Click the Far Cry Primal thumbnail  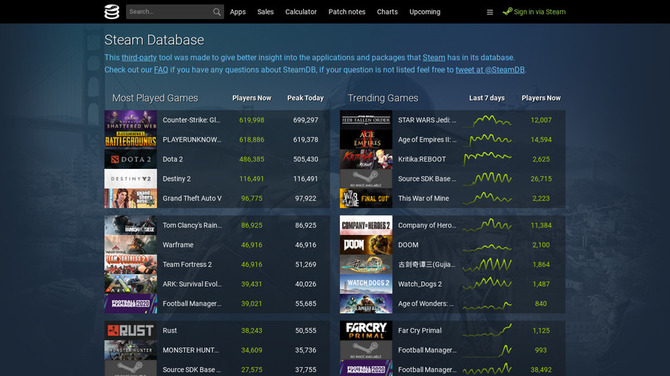click(x=366, y=331)
